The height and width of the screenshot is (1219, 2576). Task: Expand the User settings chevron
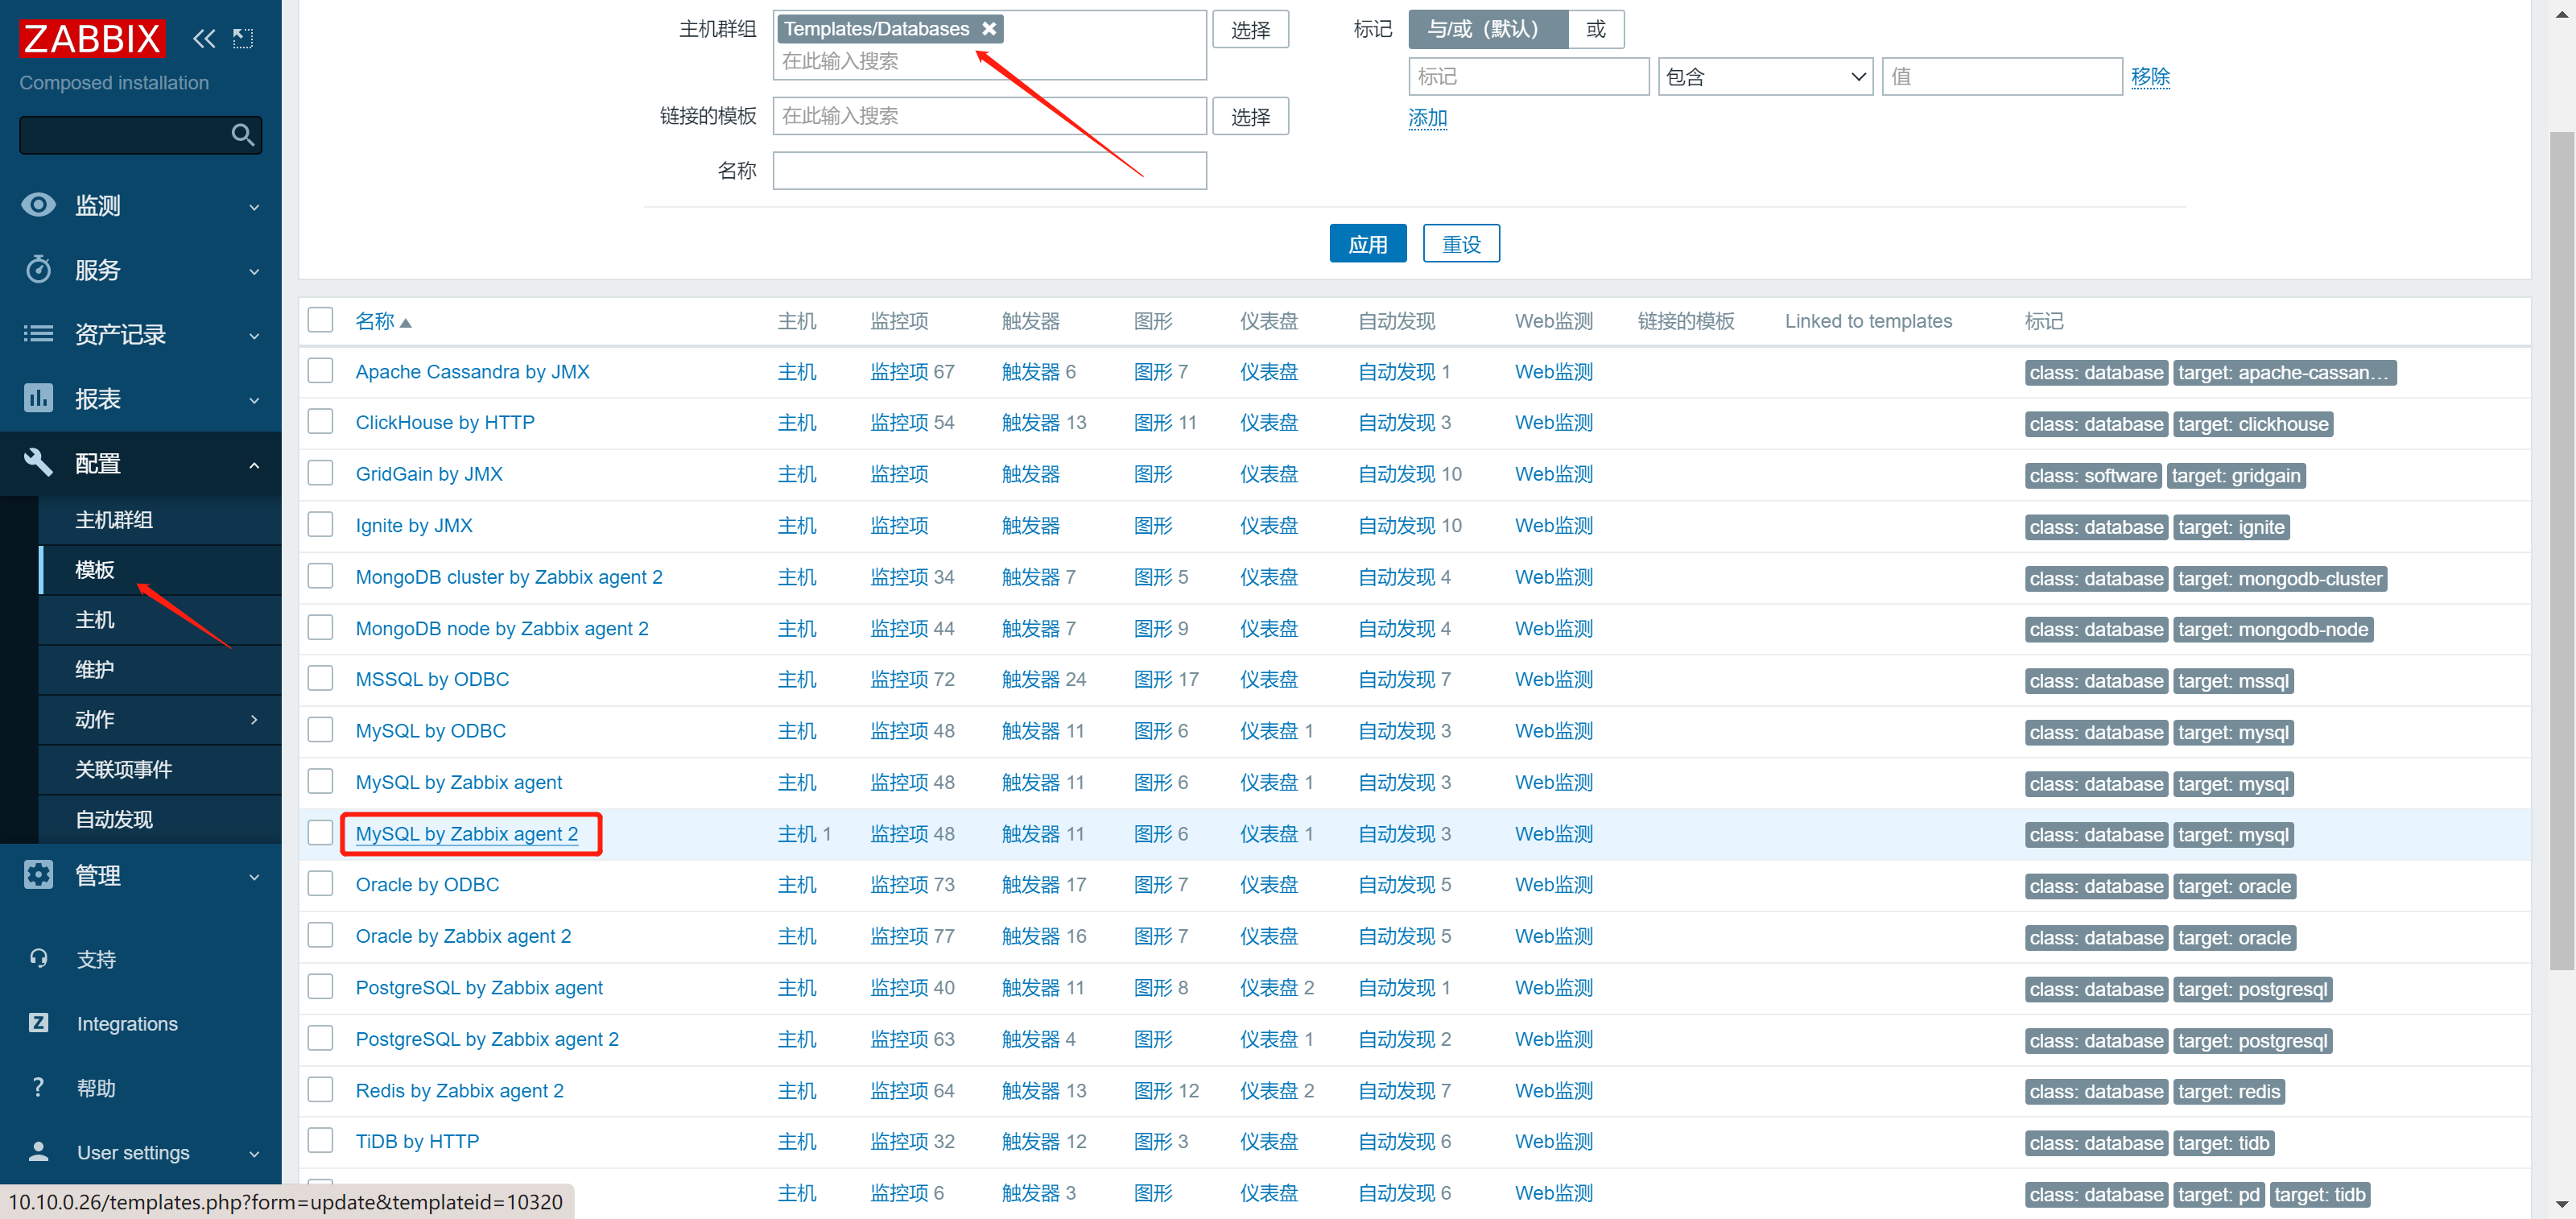(x=254, y=1153)
